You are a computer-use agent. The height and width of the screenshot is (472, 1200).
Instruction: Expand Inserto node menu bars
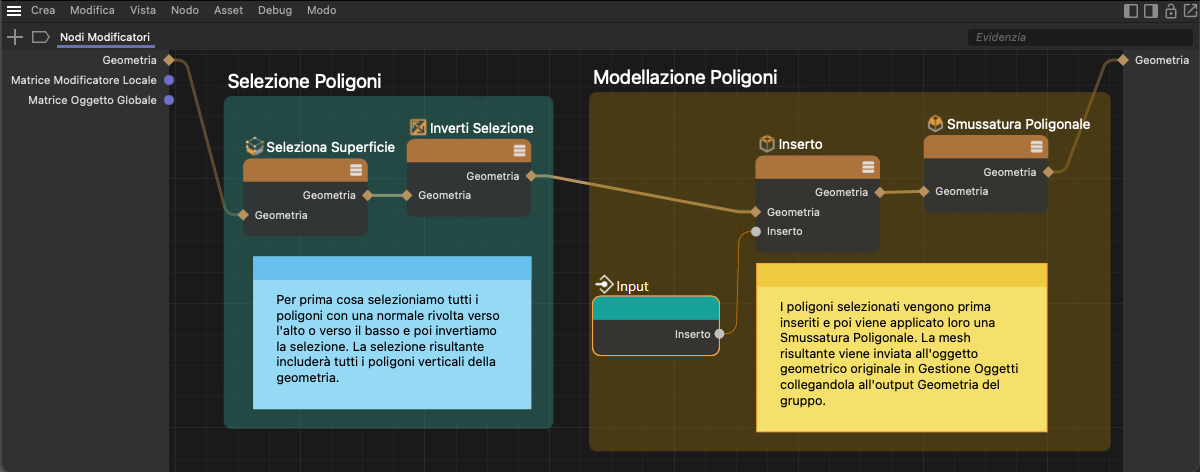(x=868, y=167)
